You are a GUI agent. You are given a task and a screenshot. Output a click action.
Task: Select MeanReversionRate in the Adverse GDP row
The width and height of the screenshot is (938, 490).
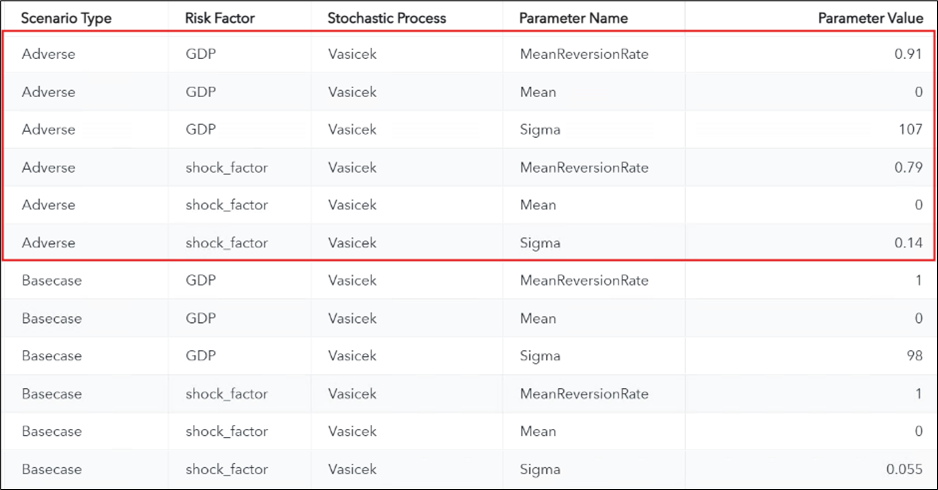584,54
